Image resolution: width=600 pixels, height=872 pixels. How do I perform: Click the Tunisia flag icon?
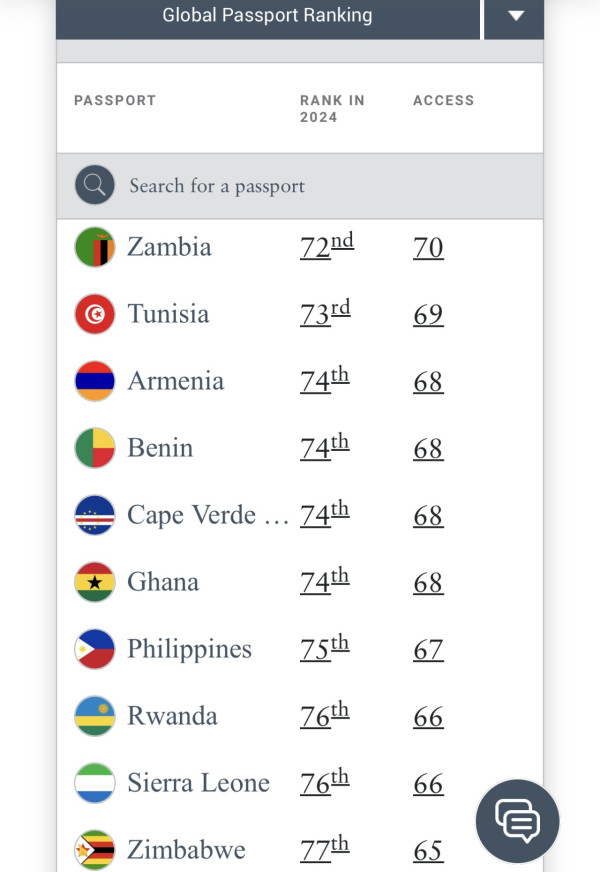click(x=95, y=314)
